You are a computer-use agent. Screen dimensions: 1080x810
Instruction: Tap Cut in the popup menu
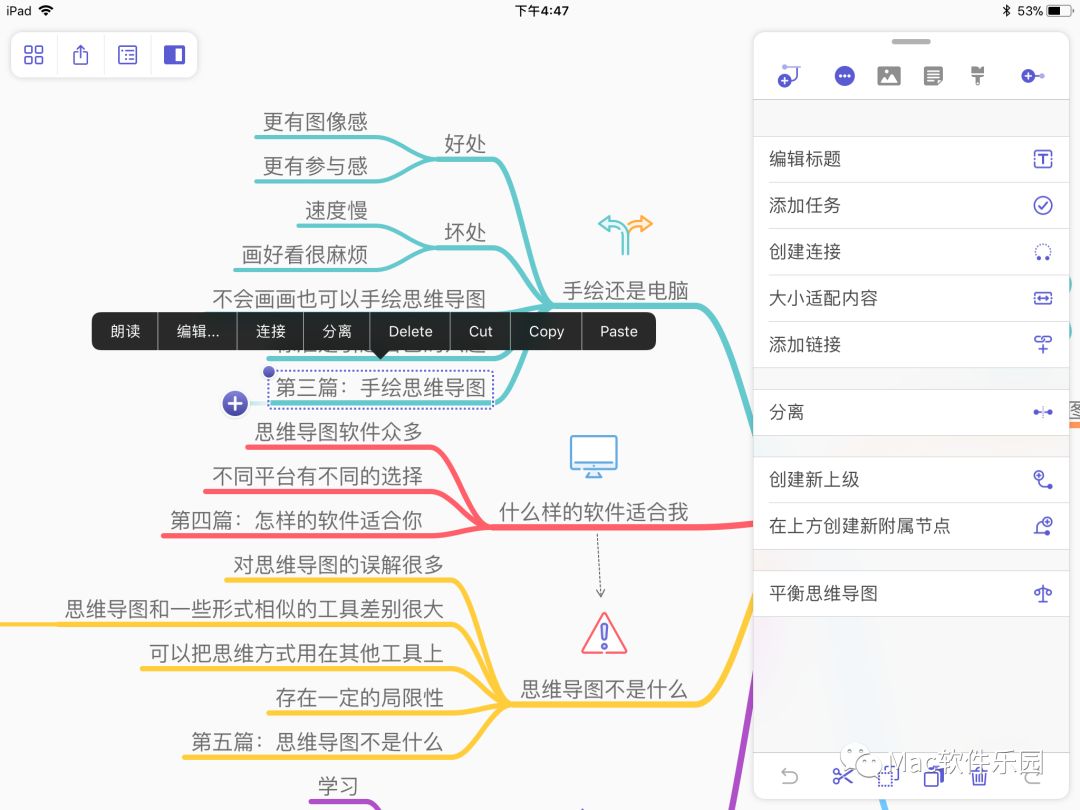[x=481, y=331]
